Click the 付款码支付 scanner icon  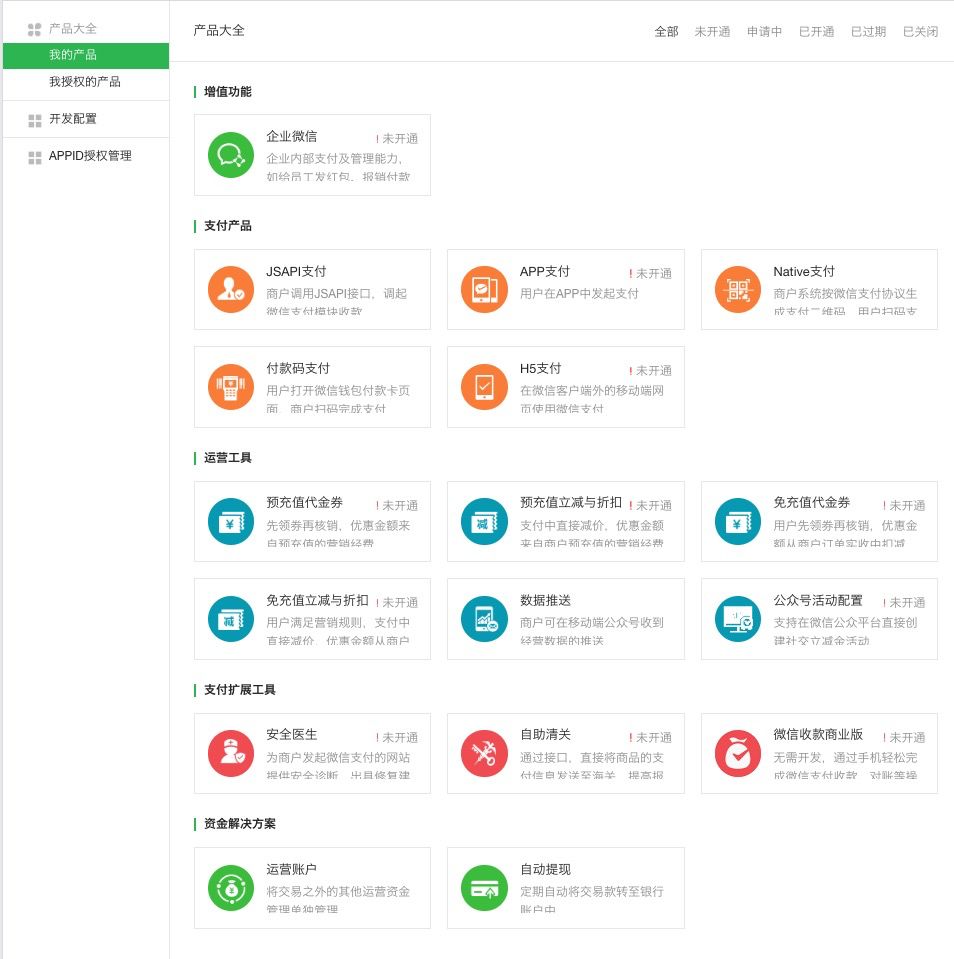[231, 387]
